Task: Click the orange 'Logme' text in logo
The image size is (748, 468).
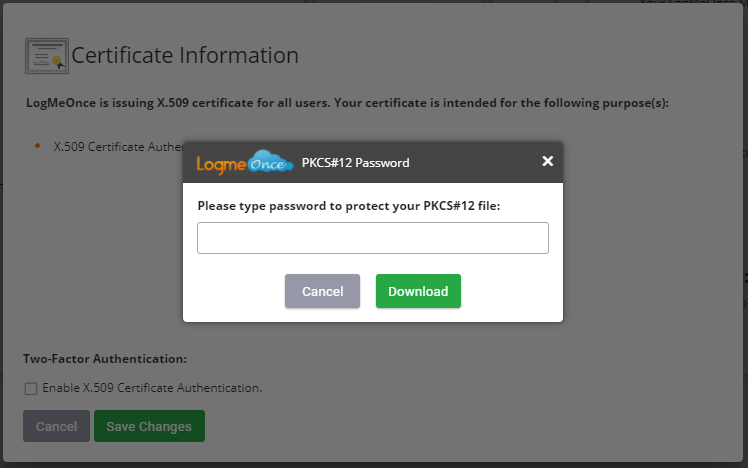Action: click(221, 165)
